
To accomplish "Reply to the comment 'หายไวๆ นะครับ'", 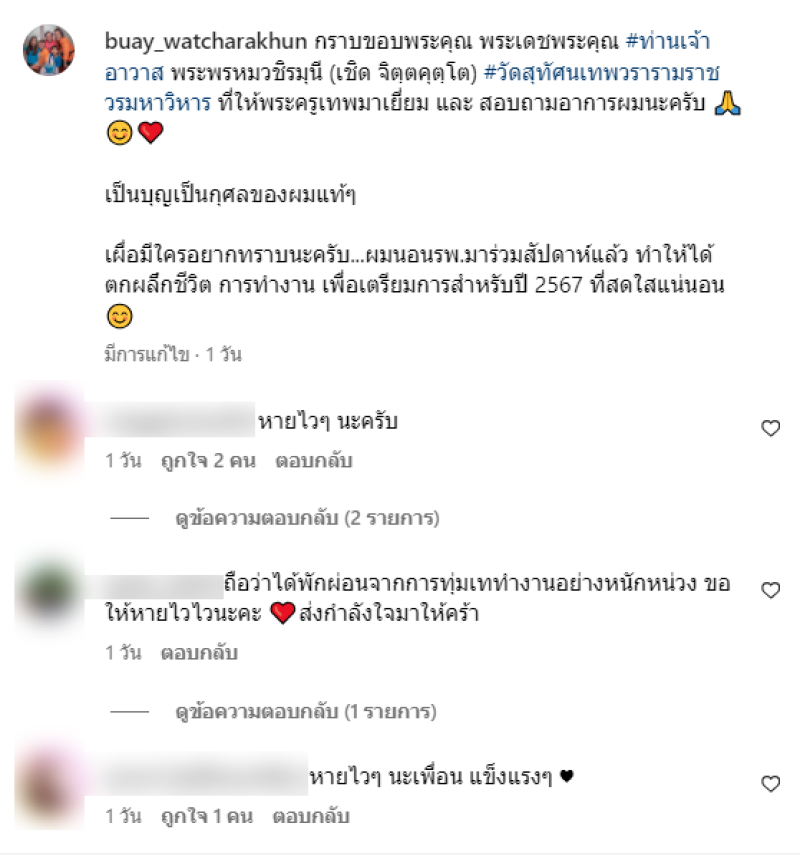I will coord(314,461).
